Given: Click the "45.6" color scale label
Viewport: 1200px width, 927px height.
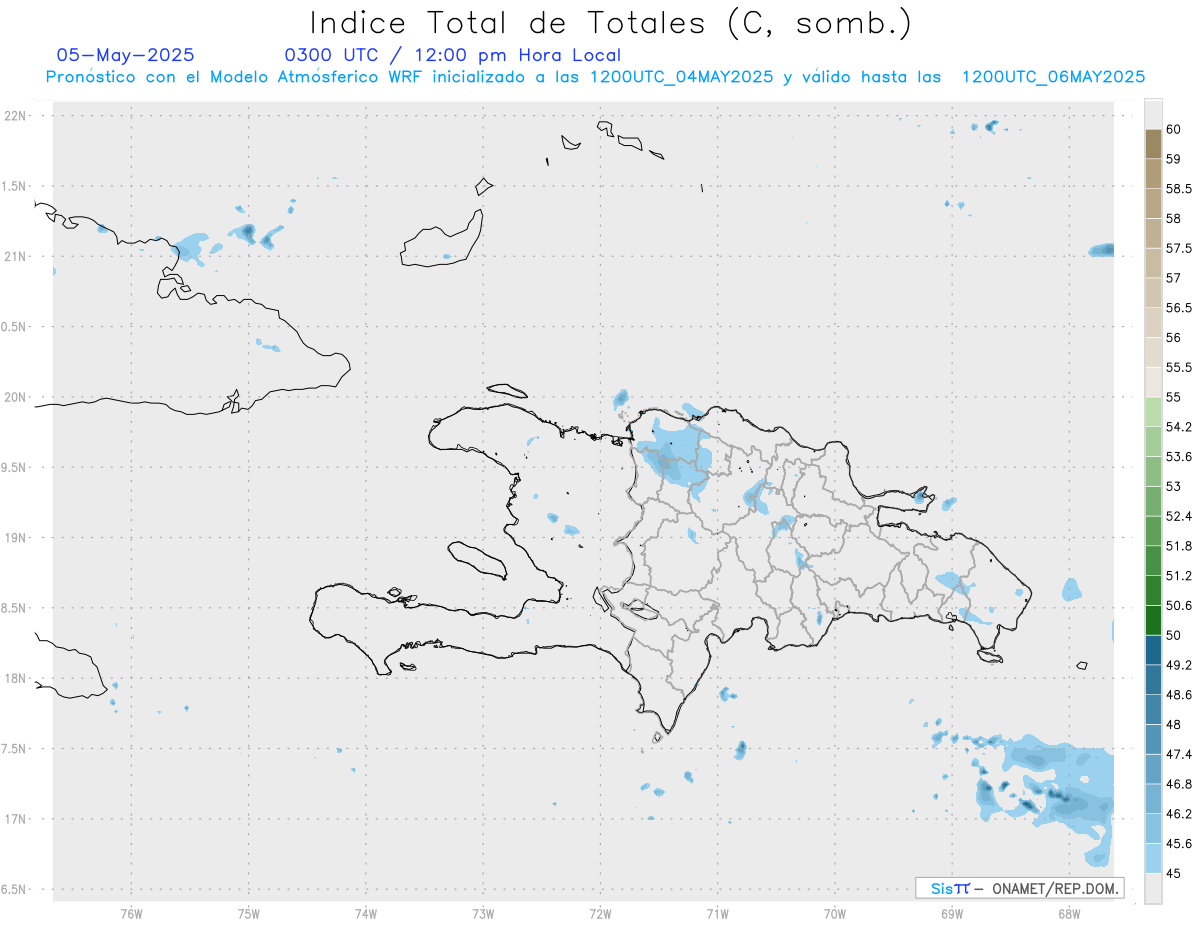Looking at the screenshot, I should pos(1179,844).
